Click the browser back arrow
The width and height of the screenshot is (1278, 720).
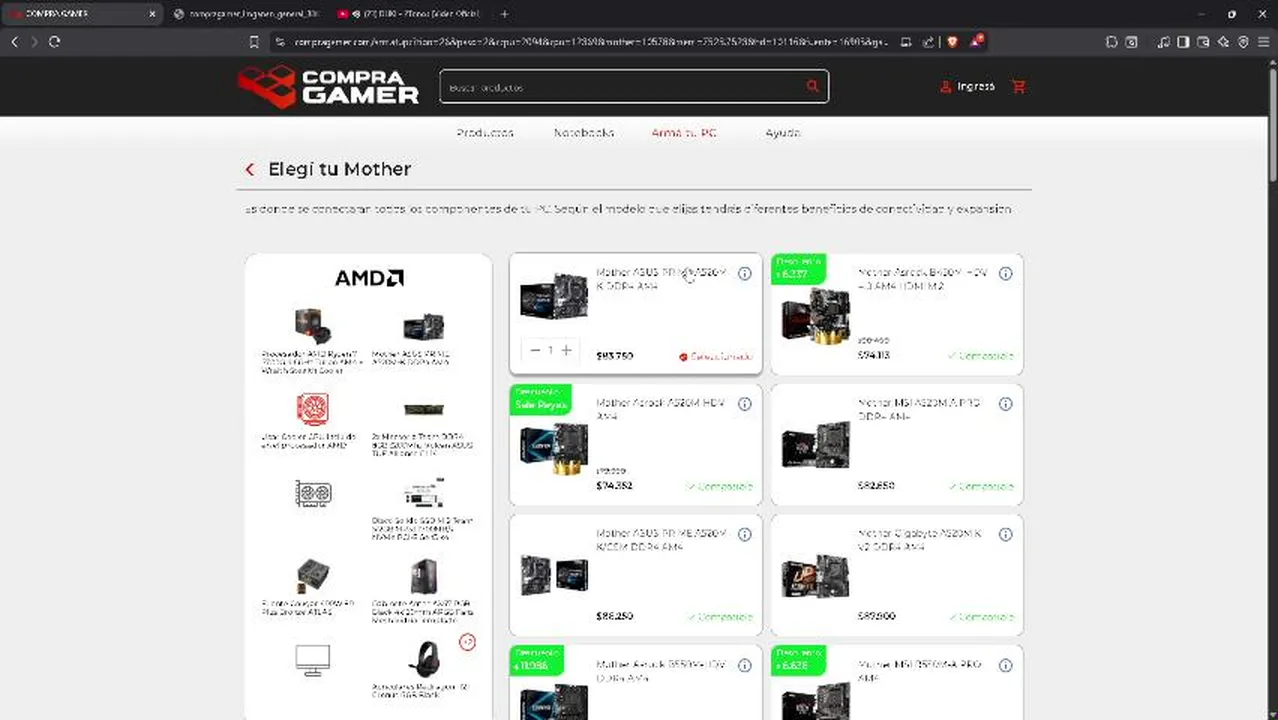coord(14,42)
